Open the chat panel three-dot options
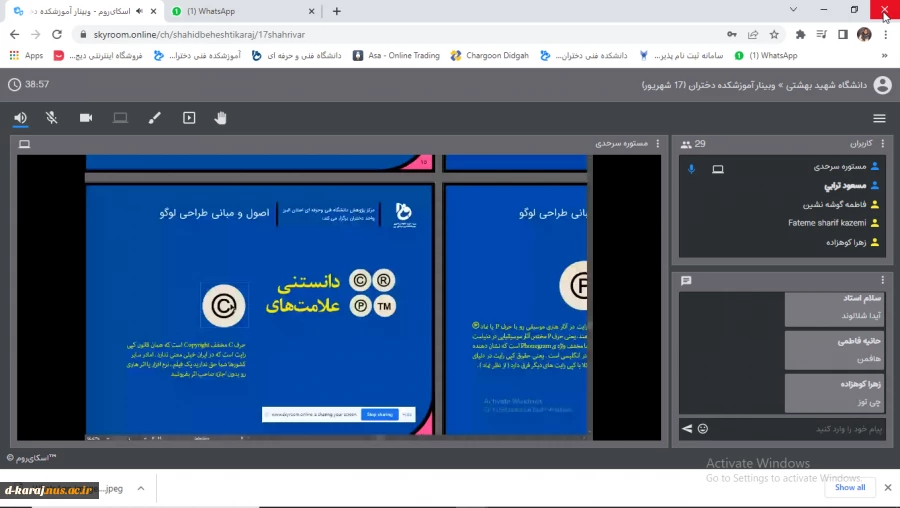The height and width of the screenshot is (508, 900). [883, 280]
